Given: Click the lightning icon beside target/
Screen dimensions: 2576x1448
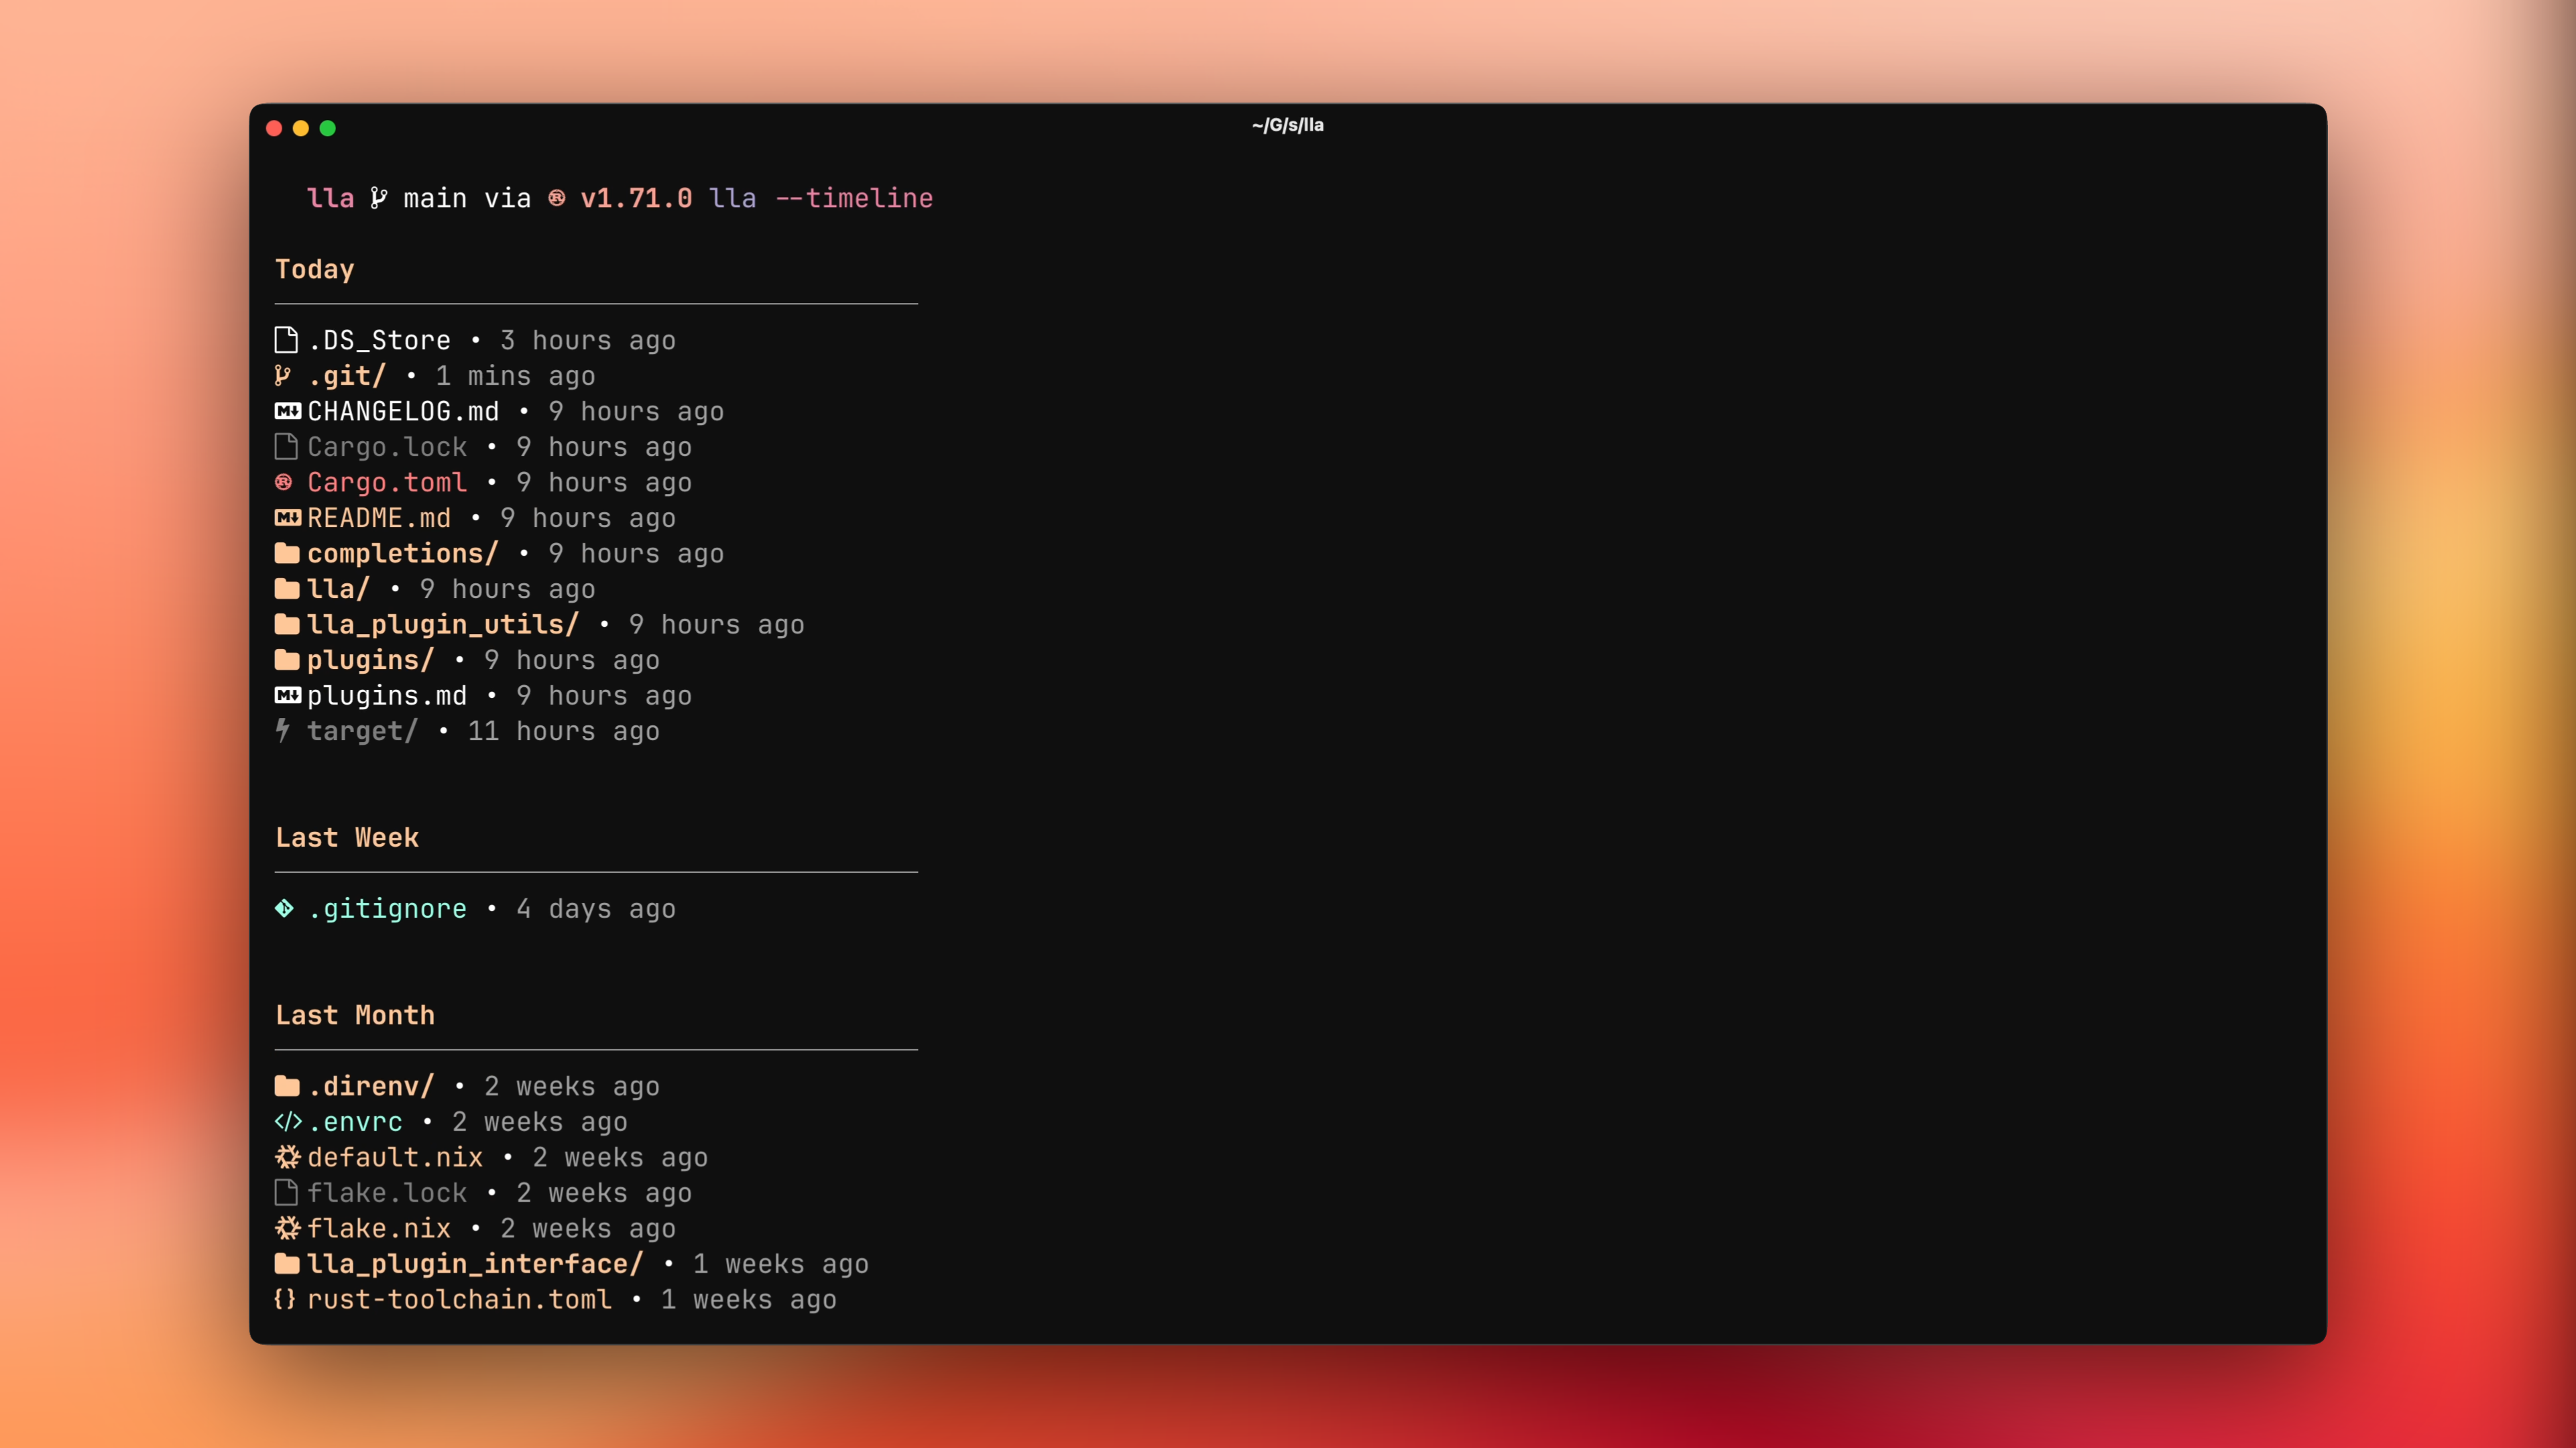Looking at the screenshot, I should click(x=283, y=731).
